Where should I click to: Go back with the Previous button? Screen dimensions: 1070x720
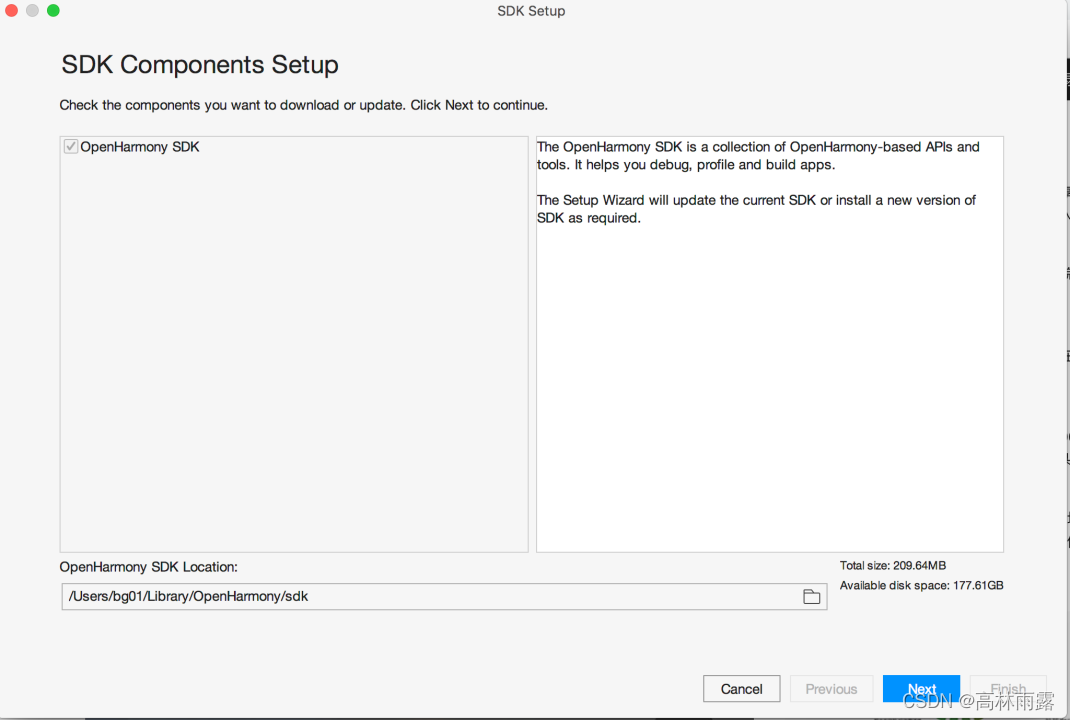(x=831, y=689)
